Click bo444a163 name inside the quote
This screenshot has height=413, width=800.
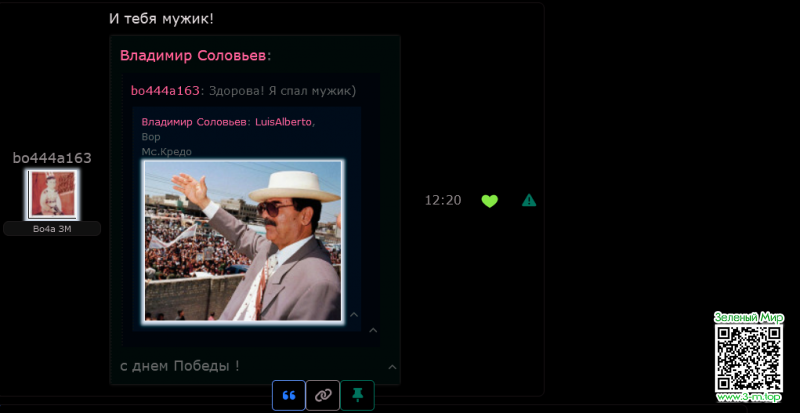[x=165, y=91]
